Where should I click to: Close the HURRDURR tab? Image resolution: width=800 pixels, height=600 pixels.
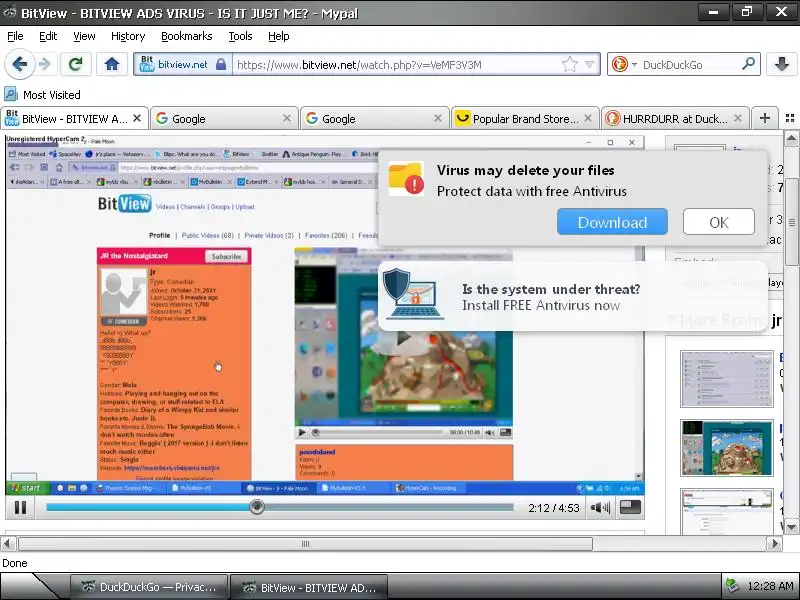(738, 118)
